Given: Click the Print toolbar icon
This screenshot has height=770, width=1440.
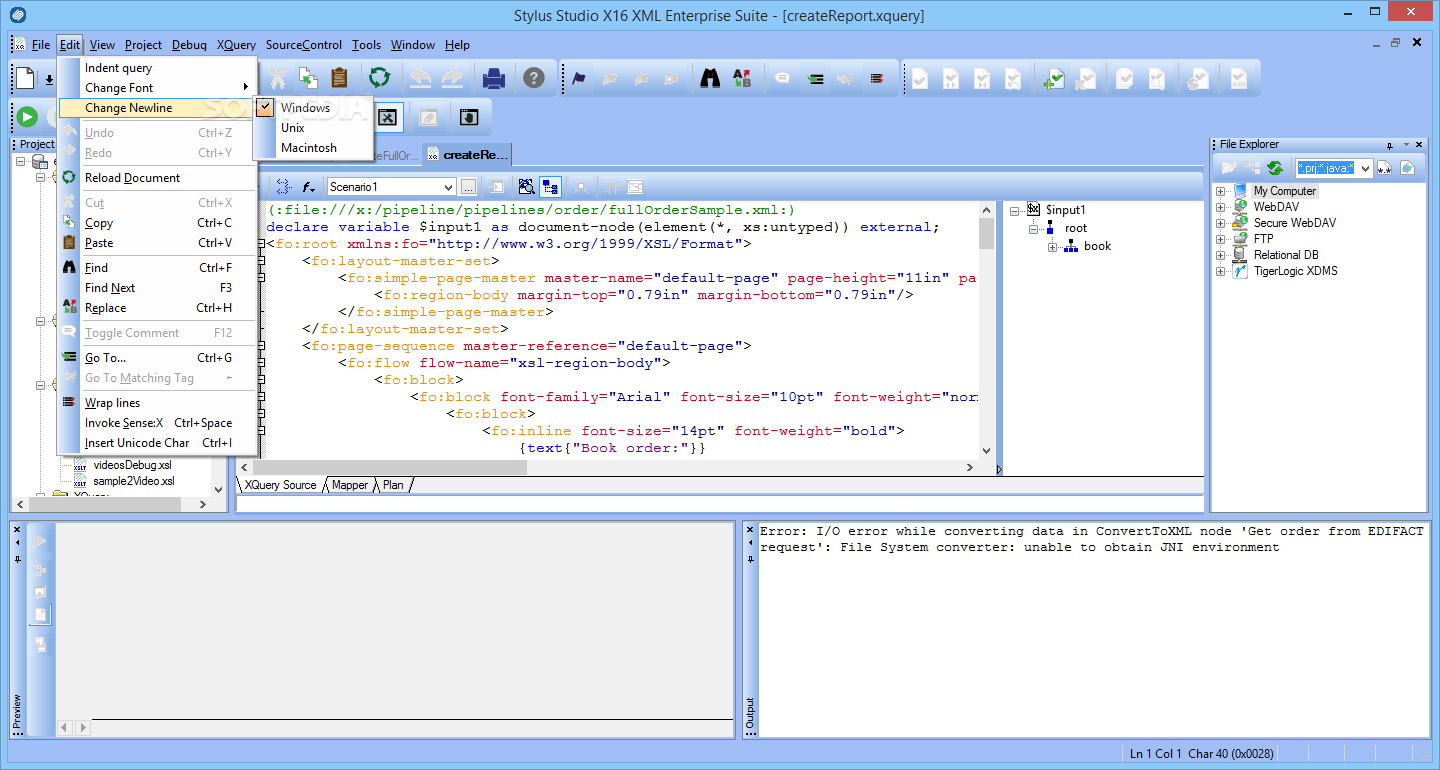Looking at the screenshot, I should coord(494,78).
